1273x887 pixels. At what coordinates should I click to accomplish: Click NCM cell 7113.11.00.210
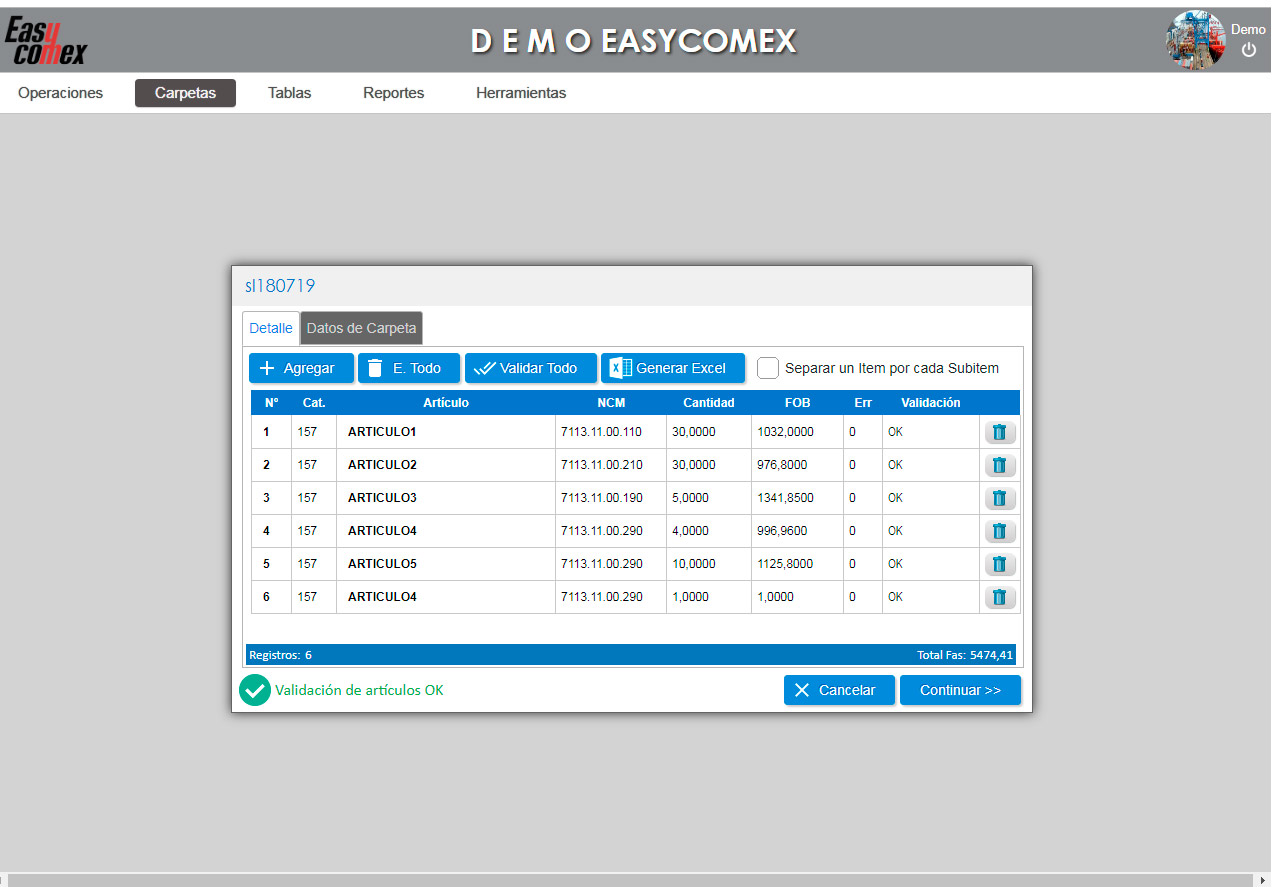[x=611, y=465]
